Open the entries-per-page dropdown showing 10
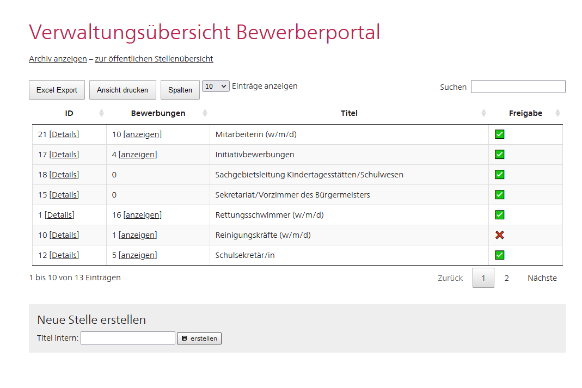This screenshot has width=582, height=388. (x=216, y=86)
